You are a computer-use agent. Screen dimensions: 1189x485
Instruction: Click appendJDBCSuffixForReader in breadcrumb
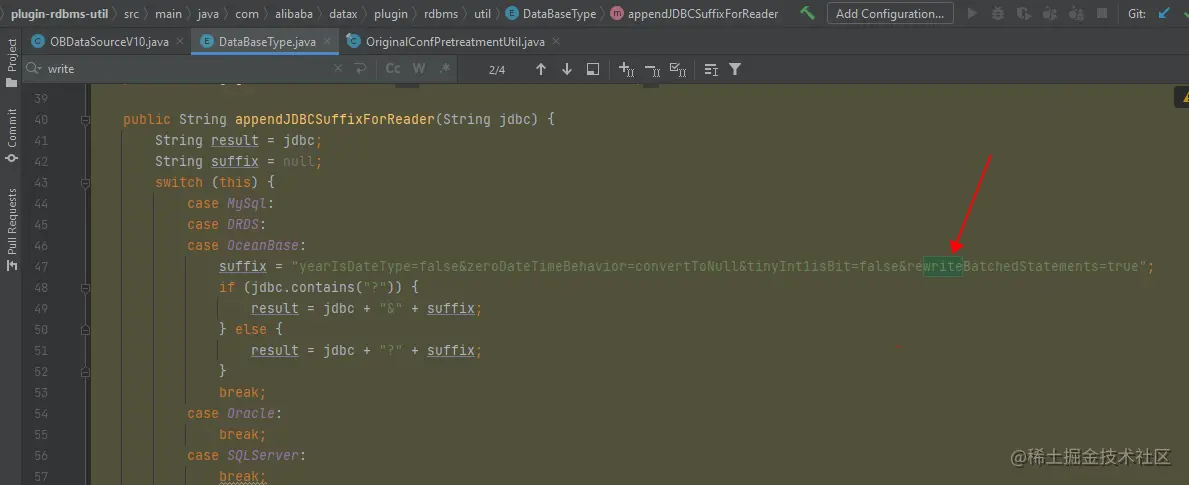tap(695, 14)
